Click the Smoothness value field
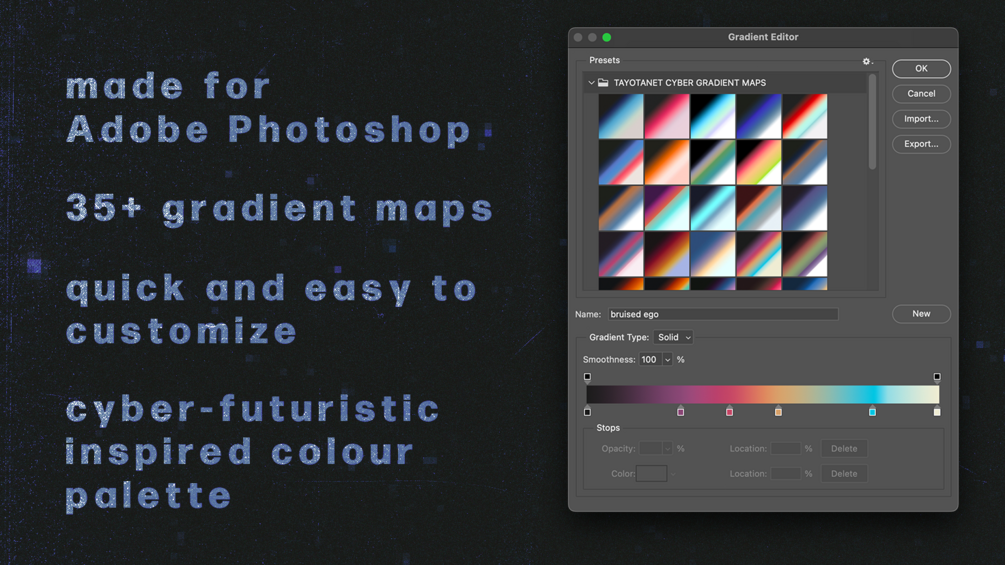Viewport: 1005px width, 565px height. tap(650, 359)
